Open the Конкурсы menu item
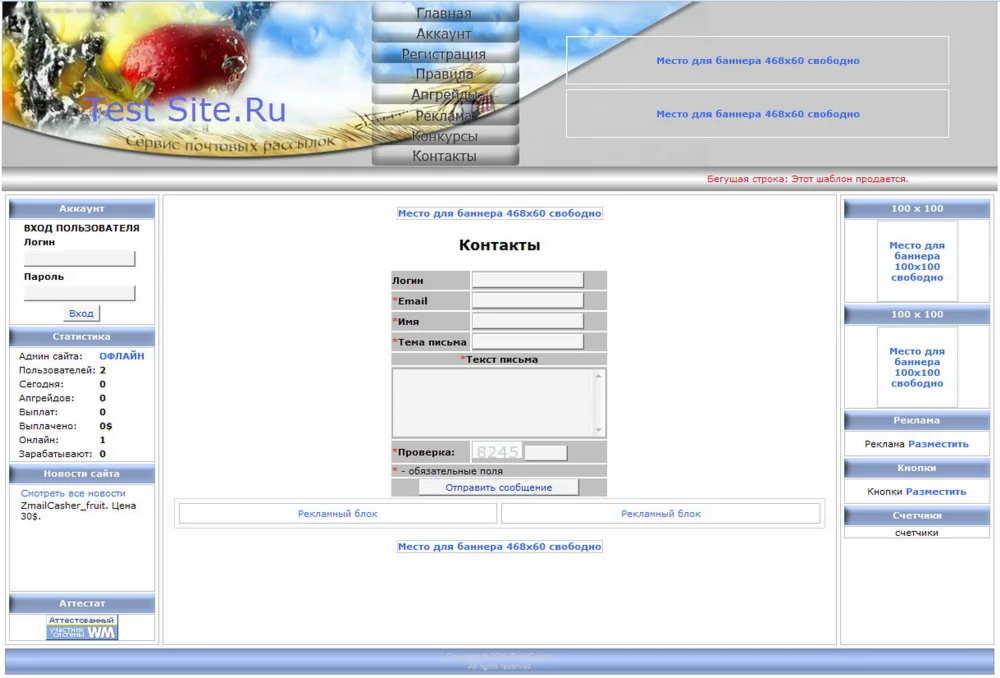The height and width of the screenshot is (678, 1000). [445, 136]
